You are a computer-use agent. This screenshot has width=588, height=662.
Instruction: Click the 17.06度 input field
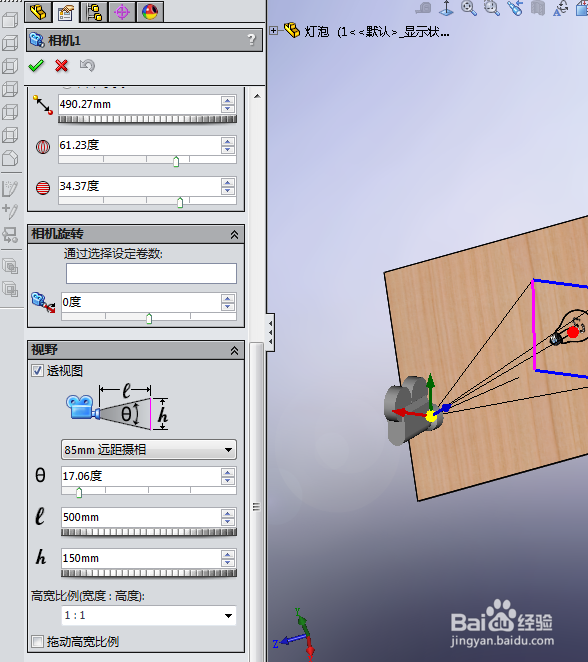point(141,476)
